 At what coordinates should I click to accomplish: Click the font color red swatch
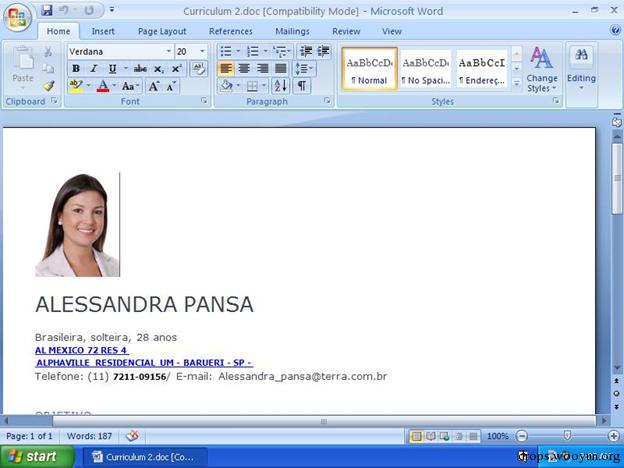coord(102,86)
